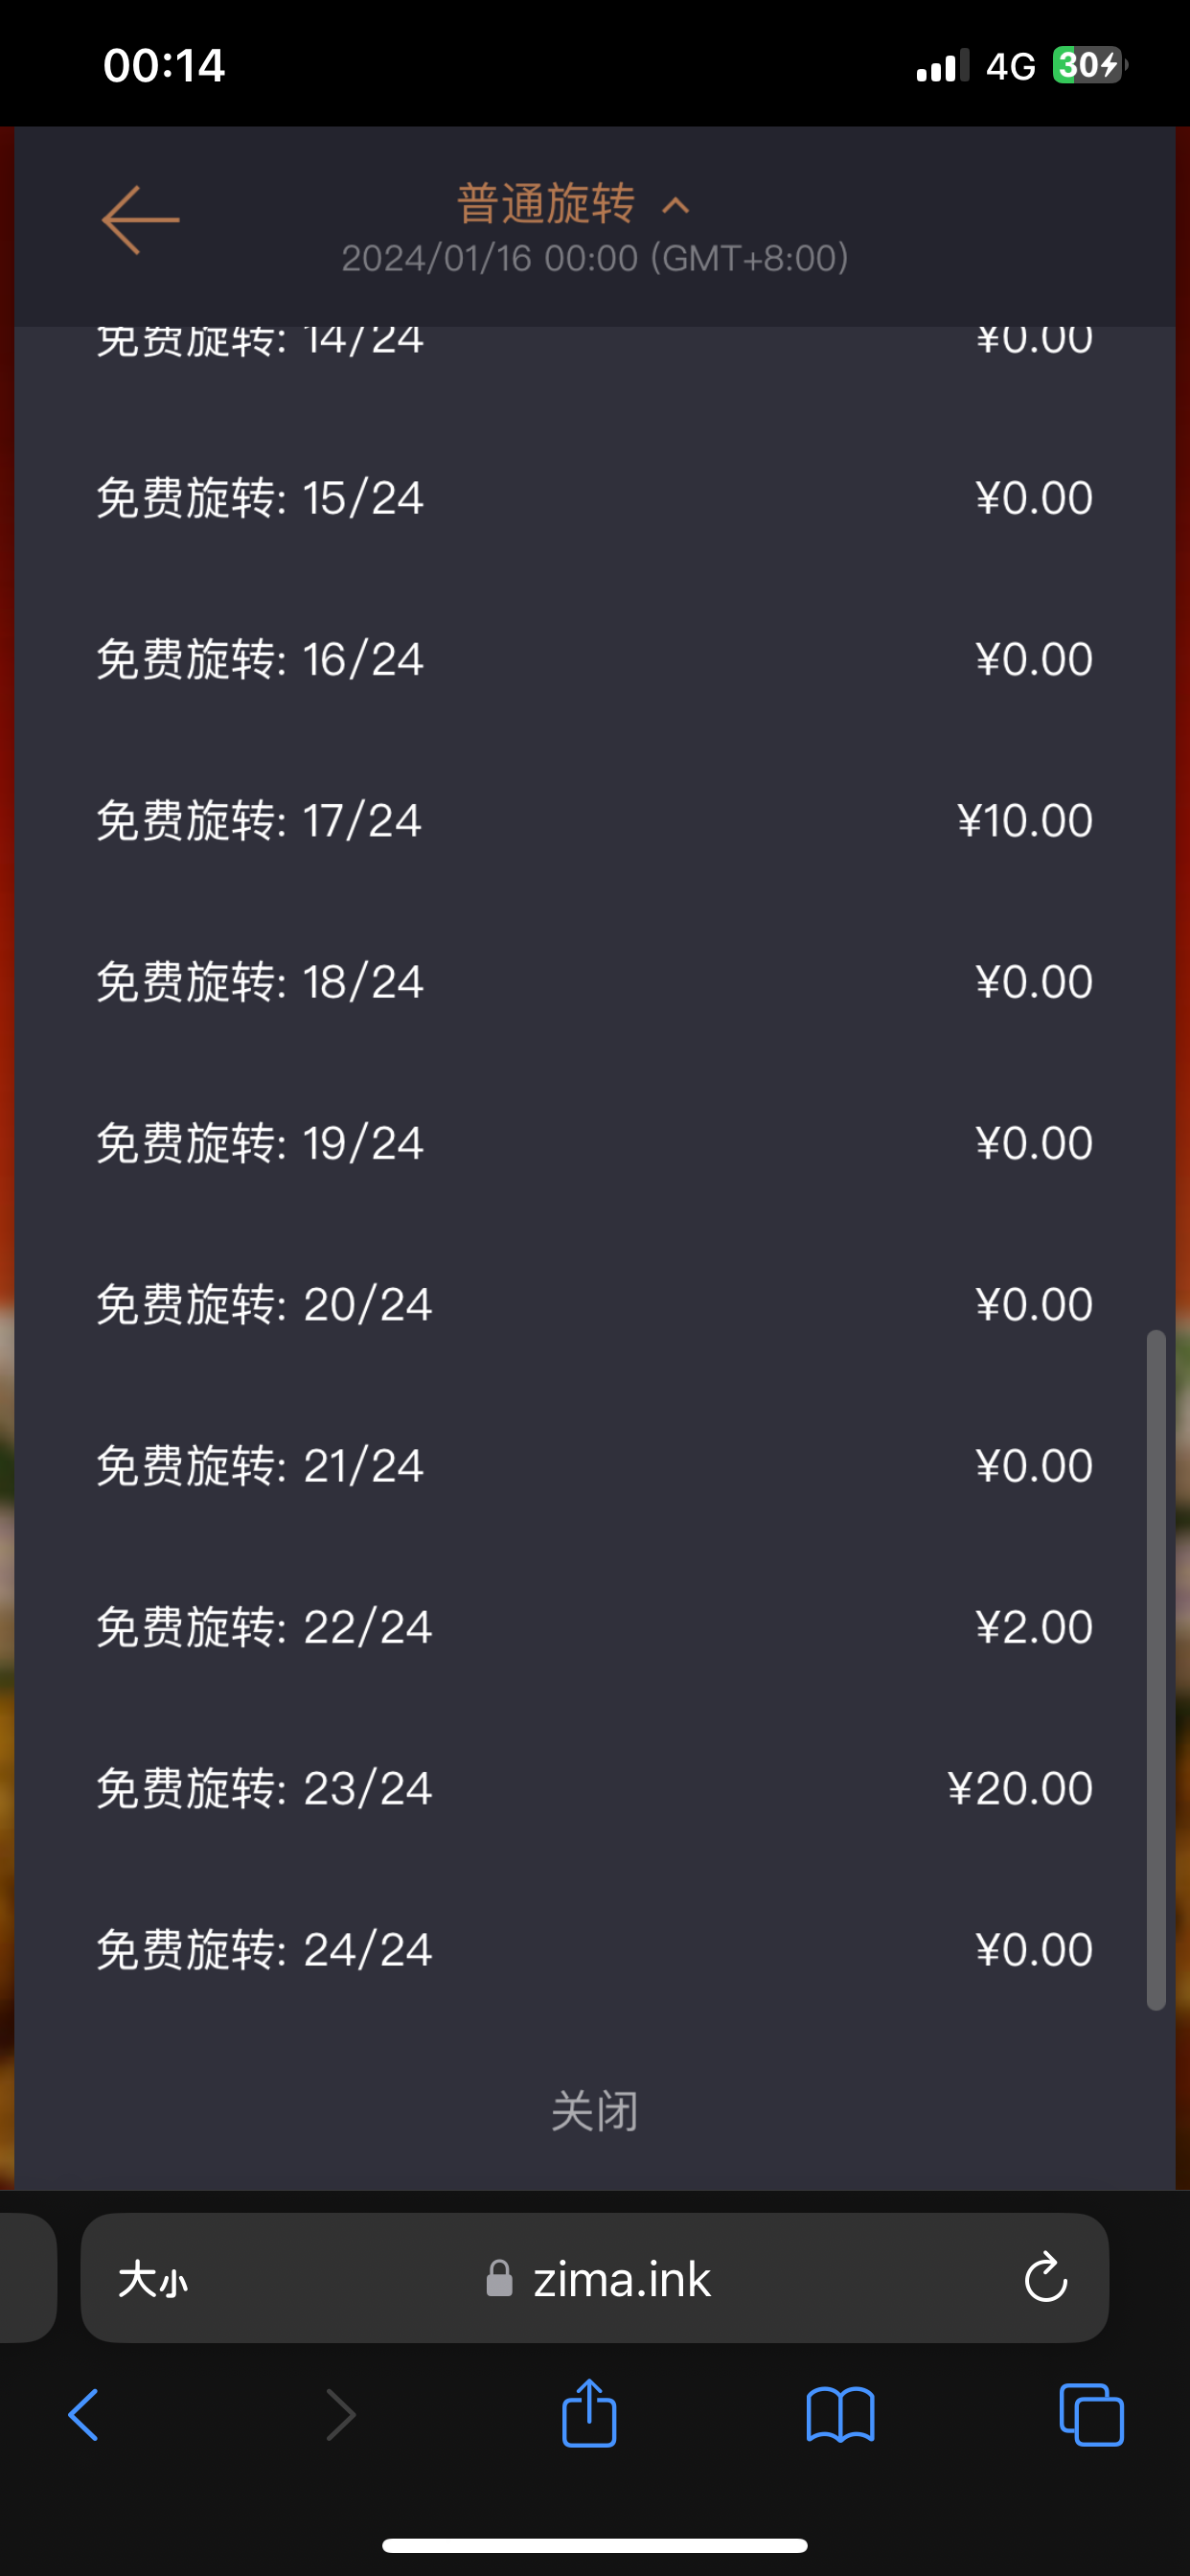
Task: Tap the 关闭 close button
Action: 594,2111
